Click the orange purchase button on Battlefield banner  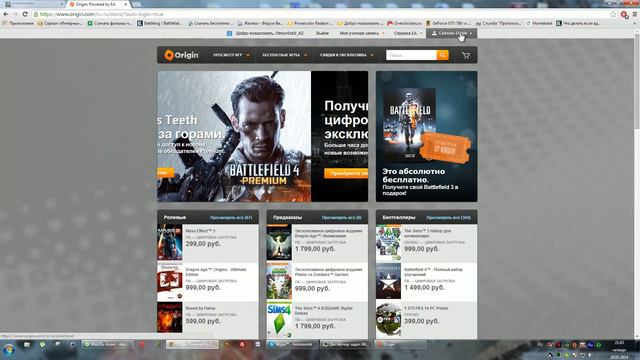346,173
